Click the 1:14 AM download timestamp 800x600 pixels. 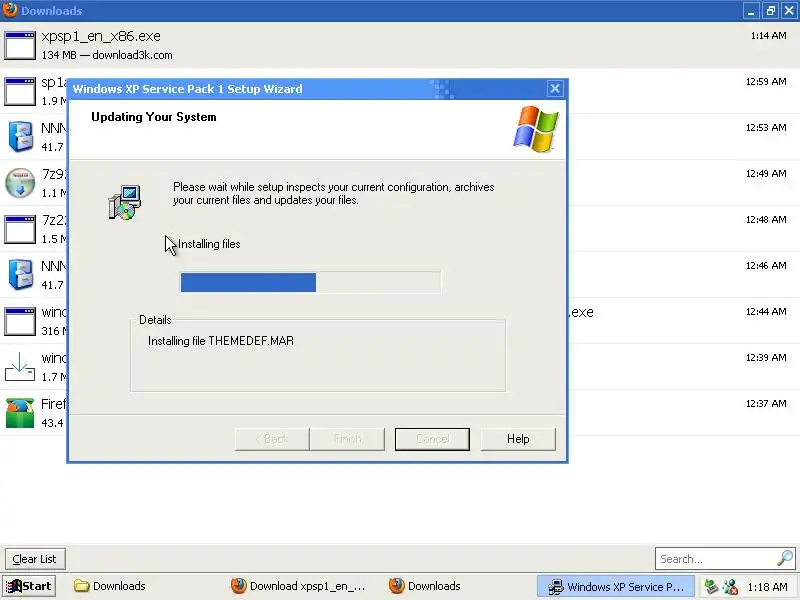pos(768,36)
